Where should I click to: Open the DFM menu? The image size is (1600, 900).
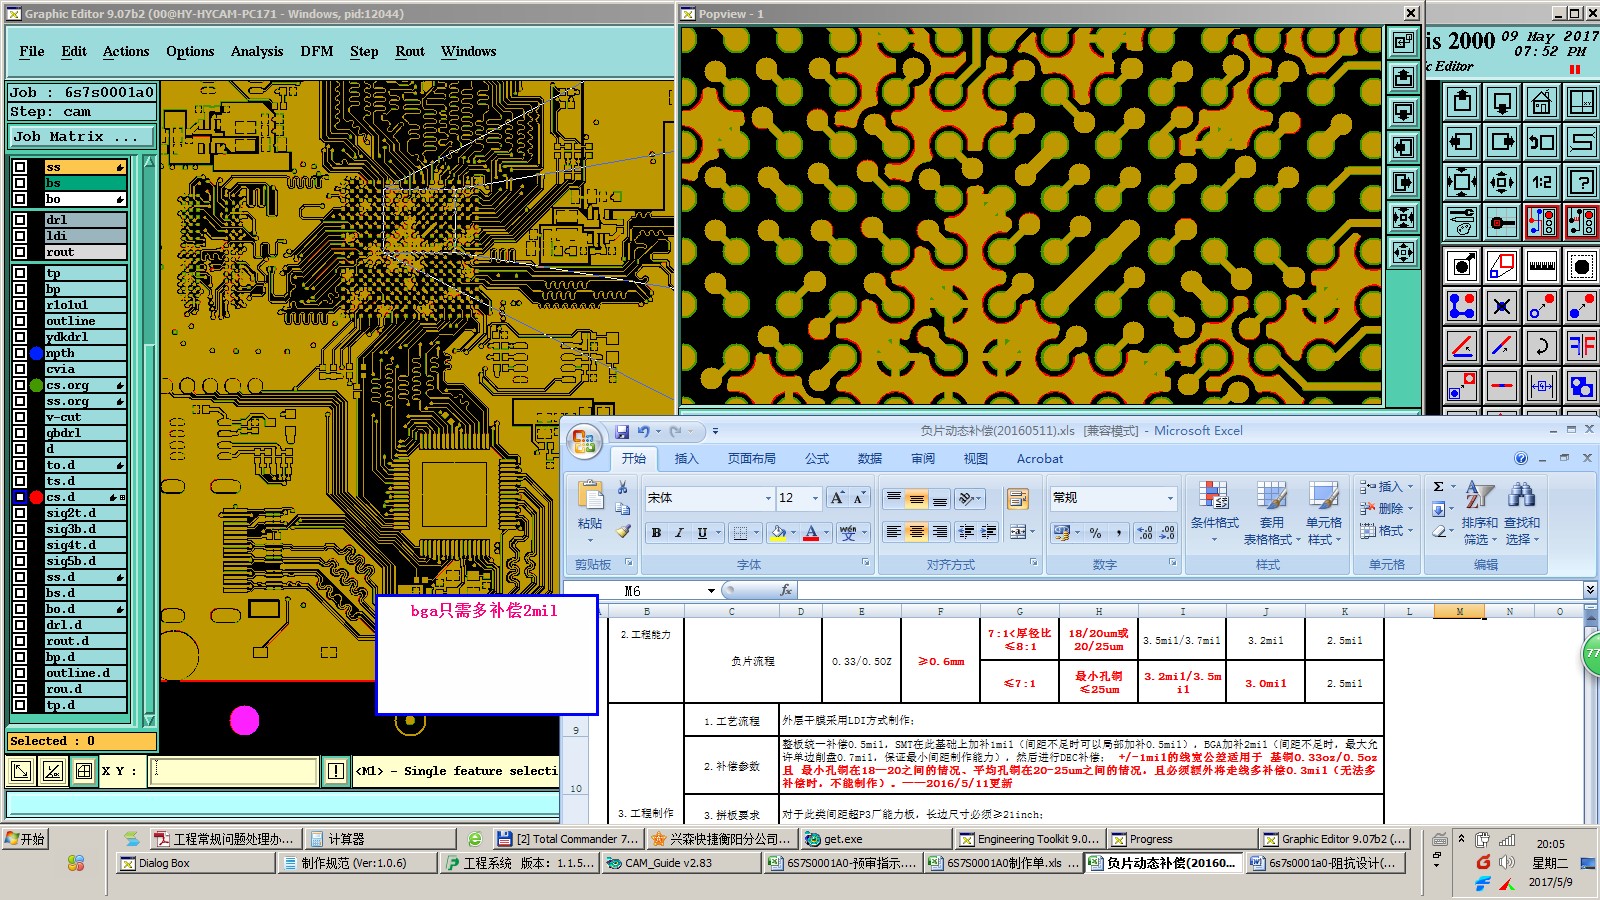[x=317, y=51]
